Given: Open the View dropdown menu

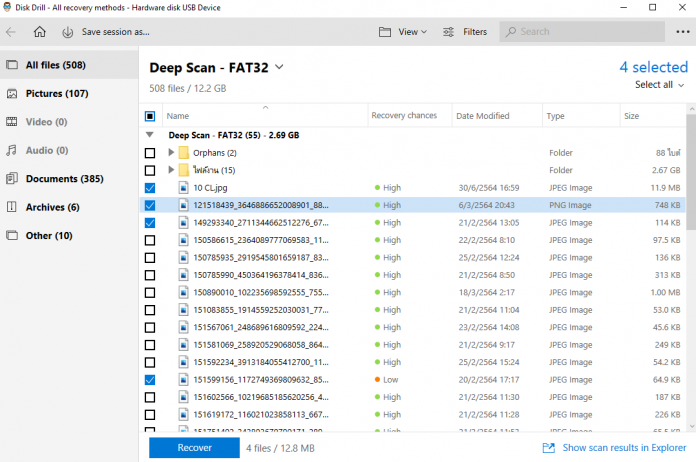Looking at the screenshot, I should [404, 32].
